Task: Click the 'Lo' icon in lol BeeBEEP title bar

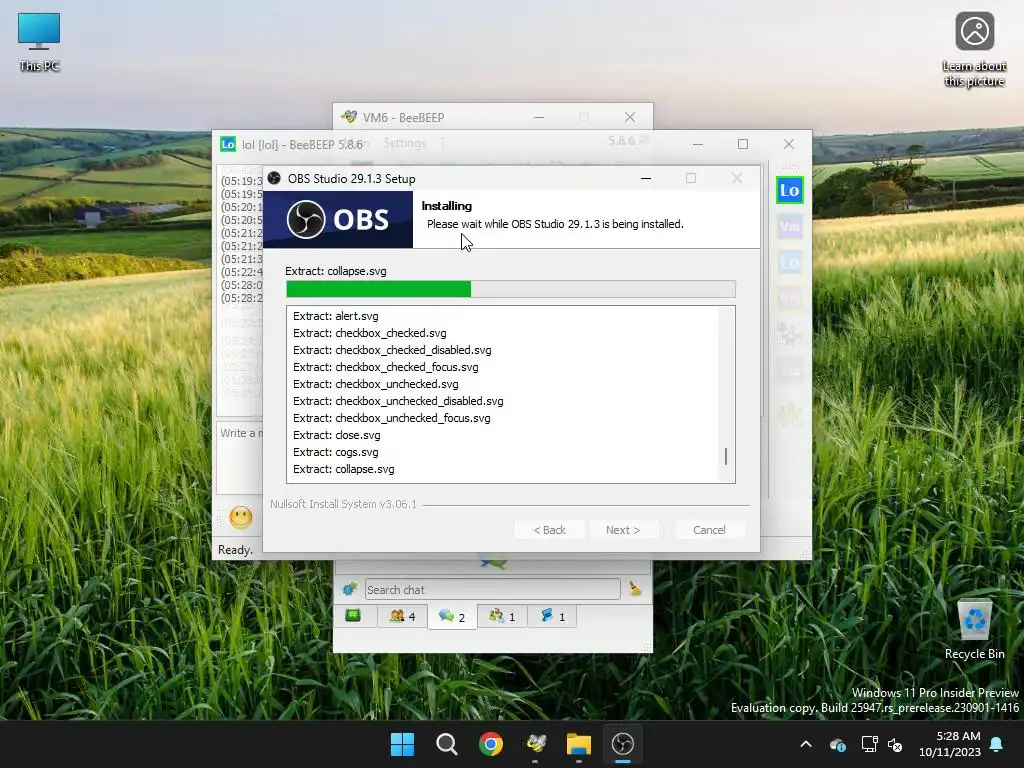Action: pos(227,144)
